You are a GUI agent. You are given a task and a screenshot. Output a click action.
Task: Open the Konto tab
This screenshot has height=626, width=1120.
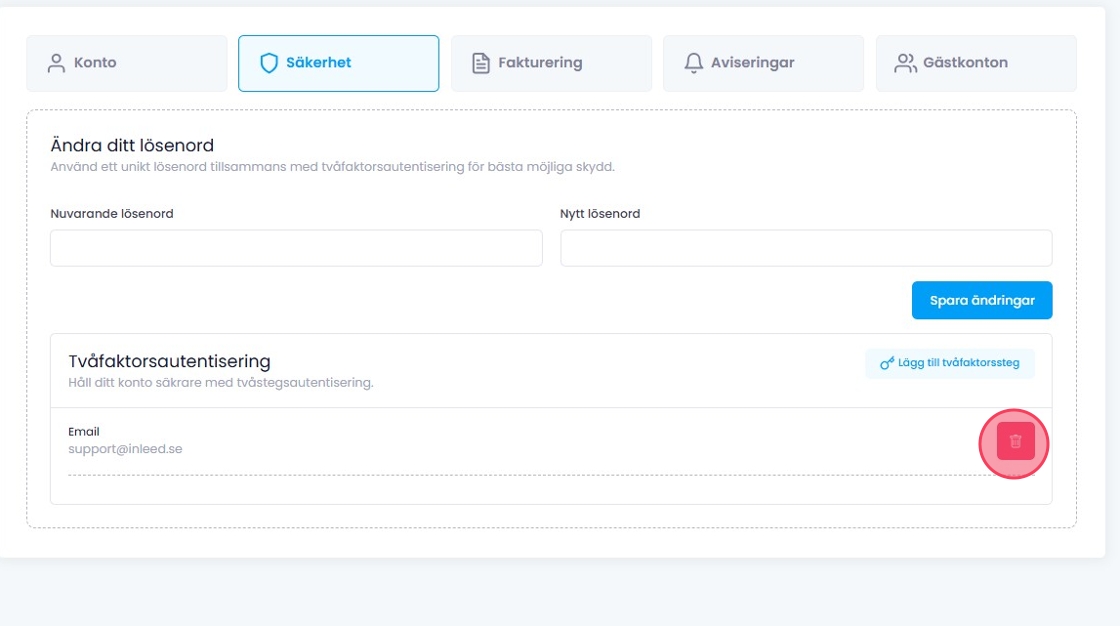127,63
